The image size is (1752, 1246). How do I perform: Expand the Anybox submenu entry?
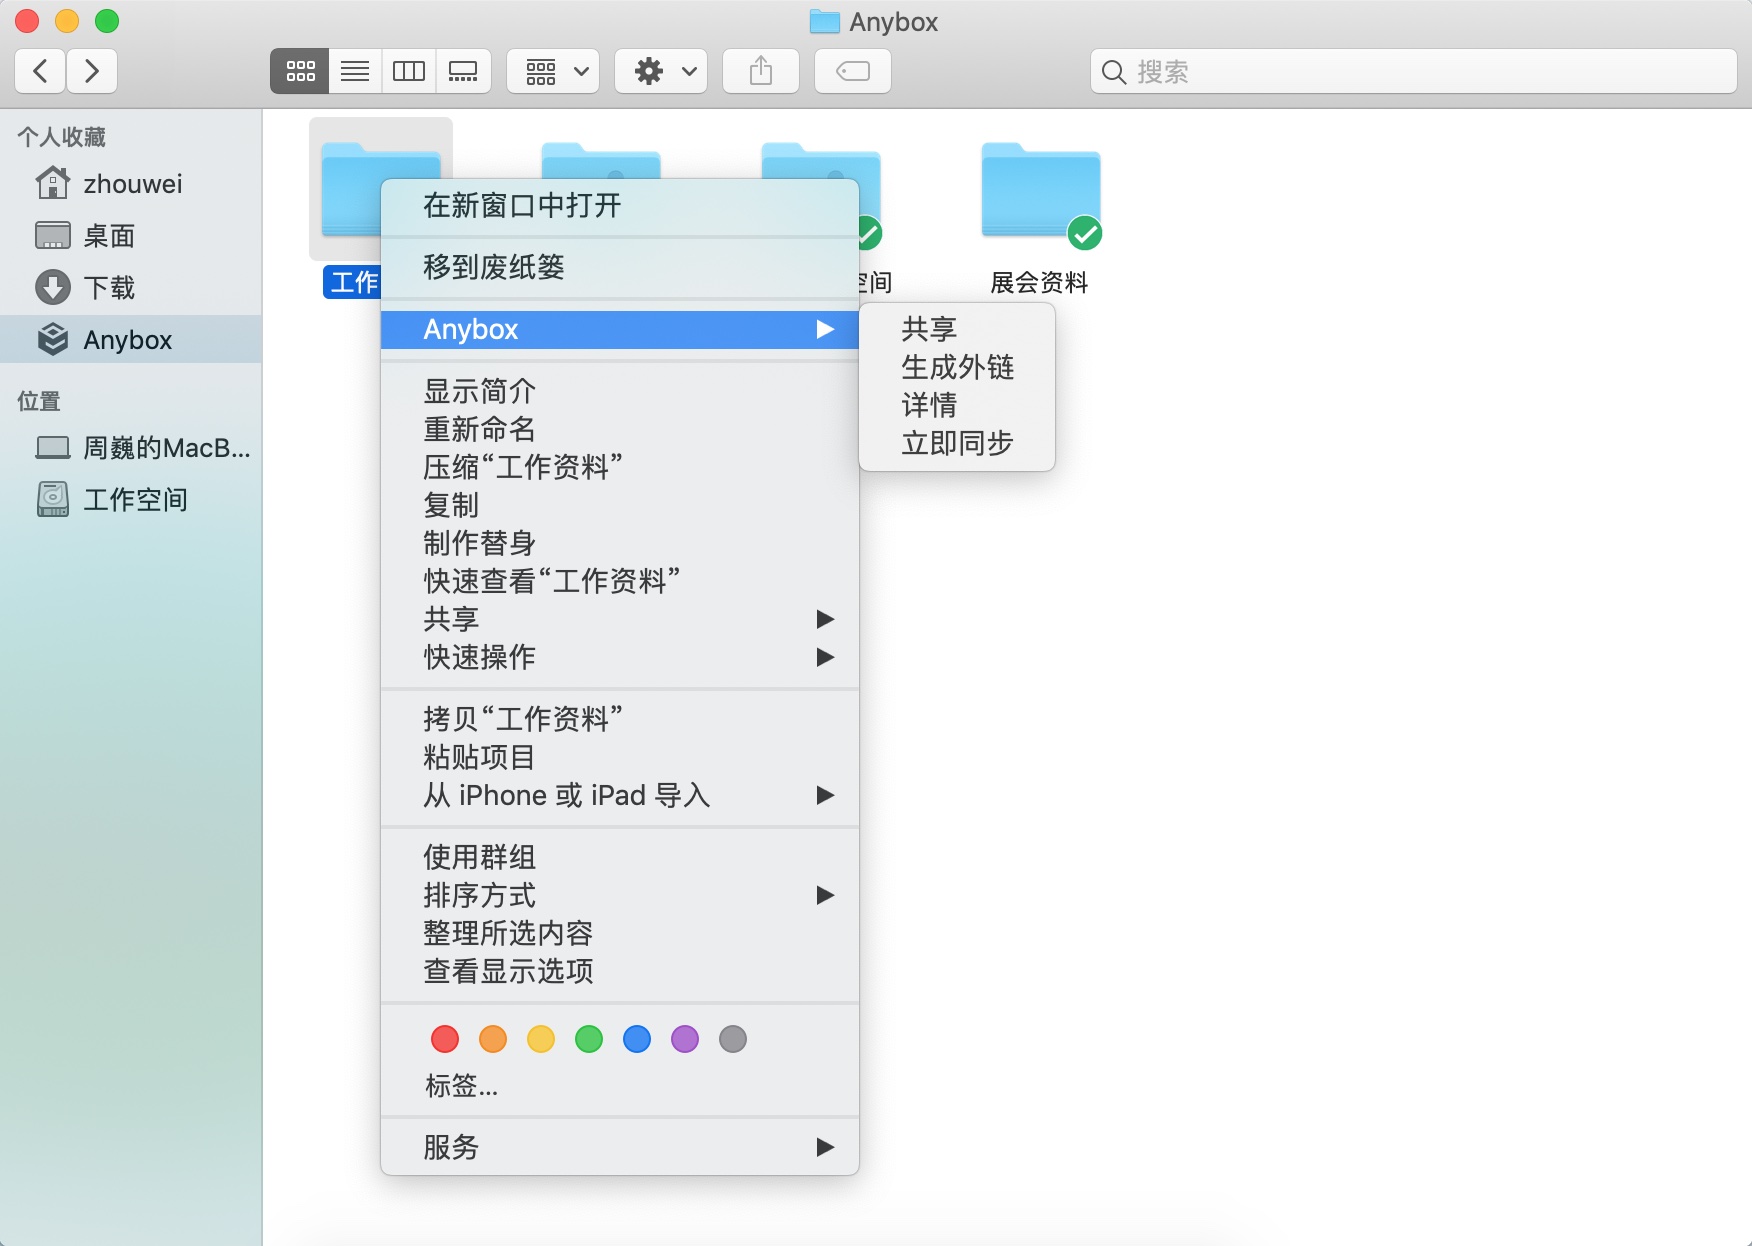coord(620,329)
